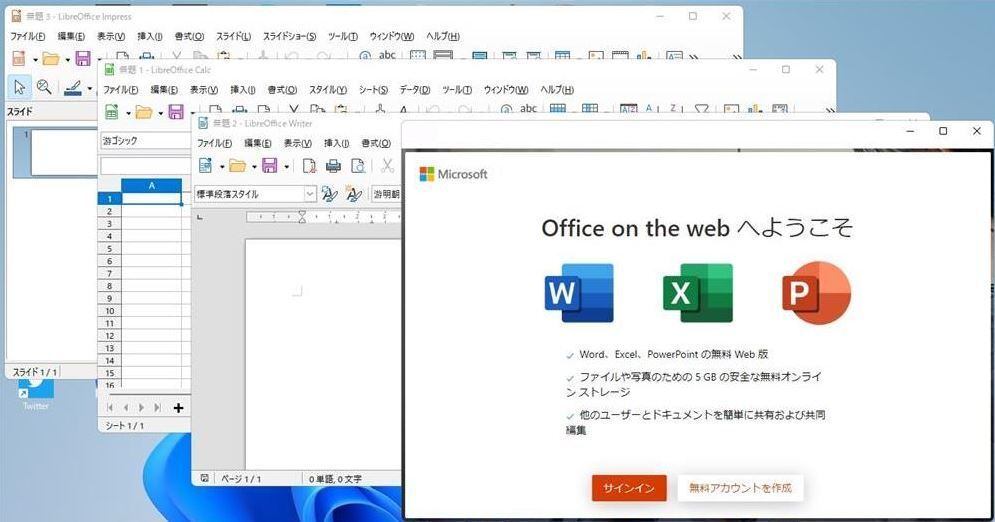The height and width of the screenshot is (522, 995).
Task: Expand New dropdown arrow in Calc toolbar
Action: tap(128, 114)
